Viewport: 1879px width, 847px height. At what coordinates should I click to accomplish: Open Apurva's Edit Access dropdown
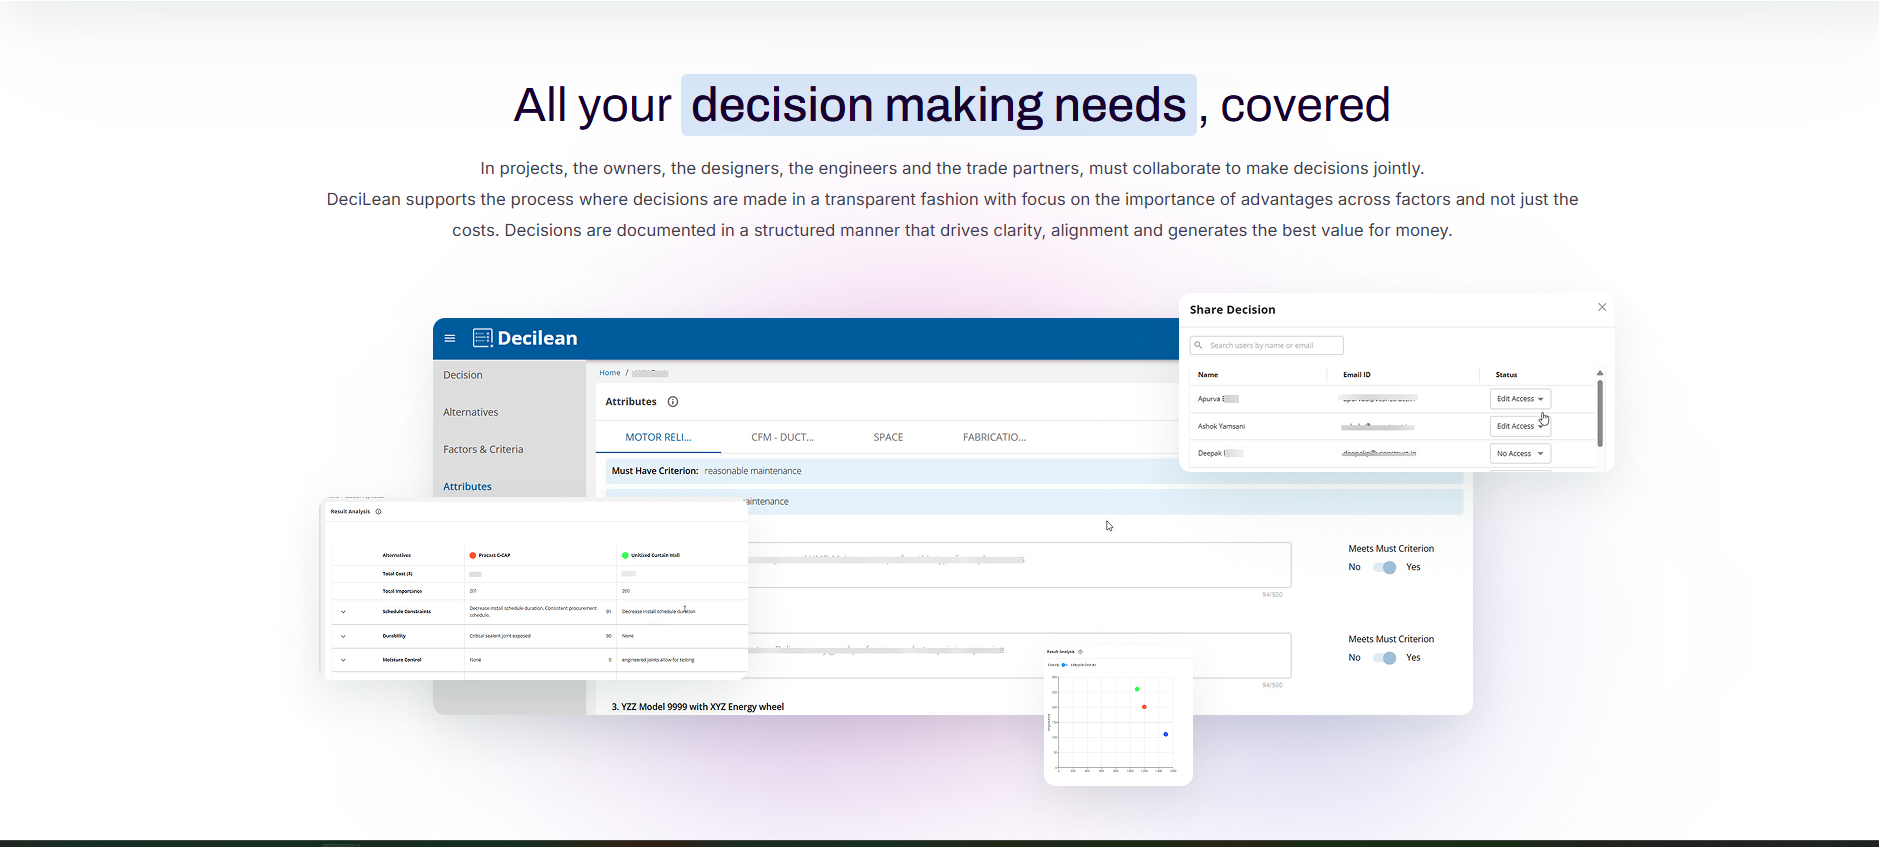coord(1519,399)
